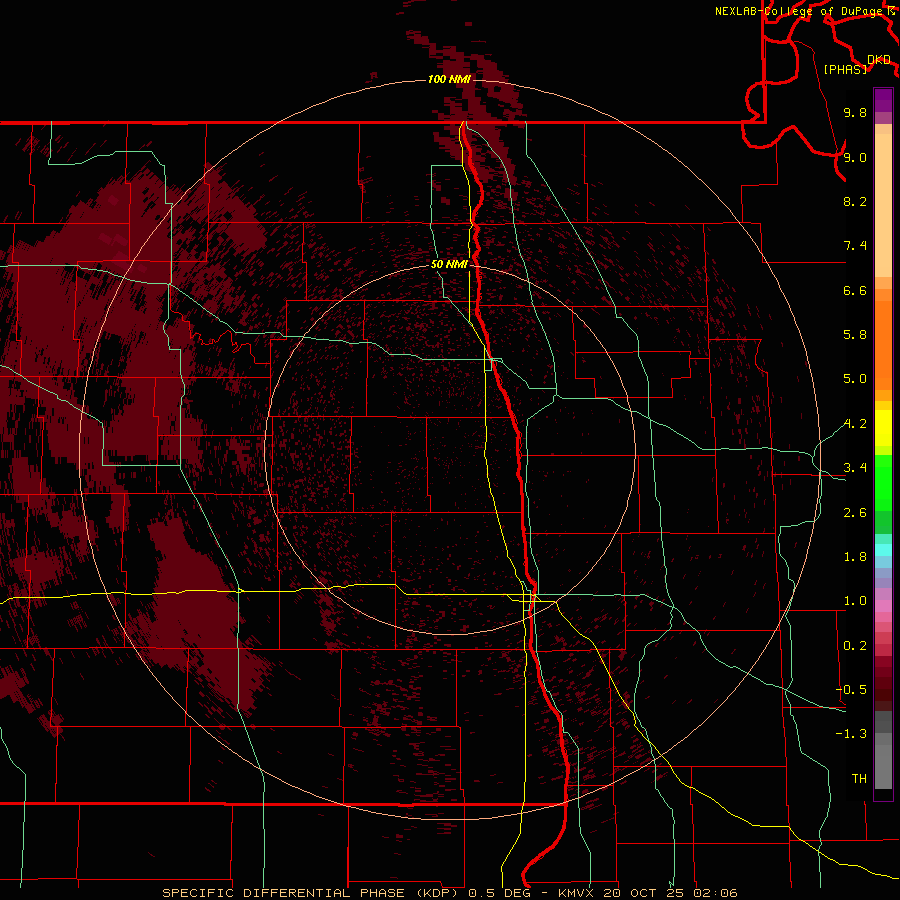The height and width of the screenshot is (900, 900).
Task: Click the 02:06 timestamp in the caption
Action: point(715,893)
